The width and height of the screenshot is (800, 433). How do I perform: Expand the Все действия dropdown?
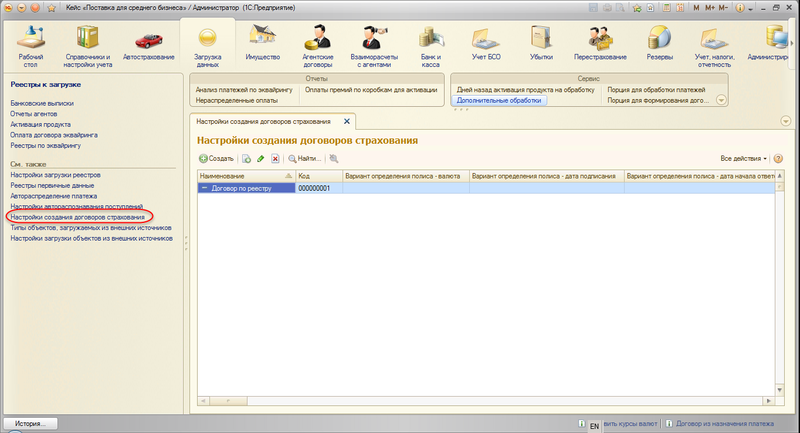[744, 158]
